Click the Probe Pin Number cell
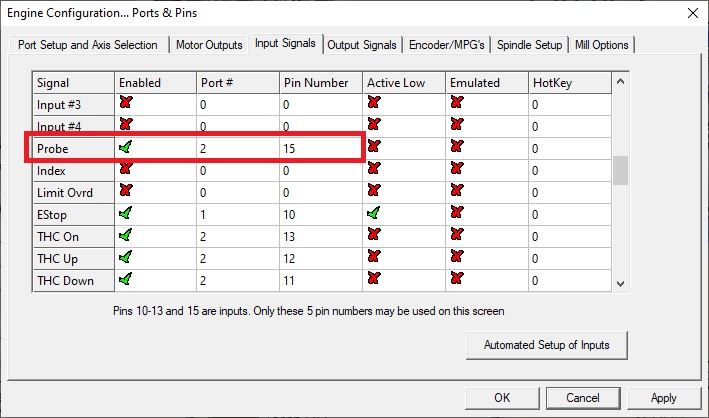The width and height of the screenshot is (709, 418). pyautogui.click(x=320, y=148)
